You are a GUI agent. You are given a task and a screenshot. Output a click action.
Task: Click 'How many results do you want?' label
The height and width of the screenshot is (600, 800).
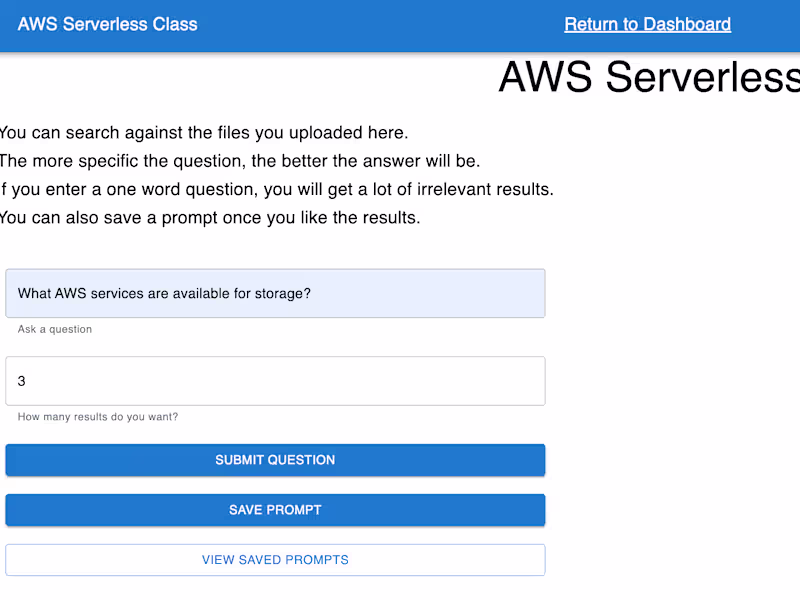click(98, 417)
